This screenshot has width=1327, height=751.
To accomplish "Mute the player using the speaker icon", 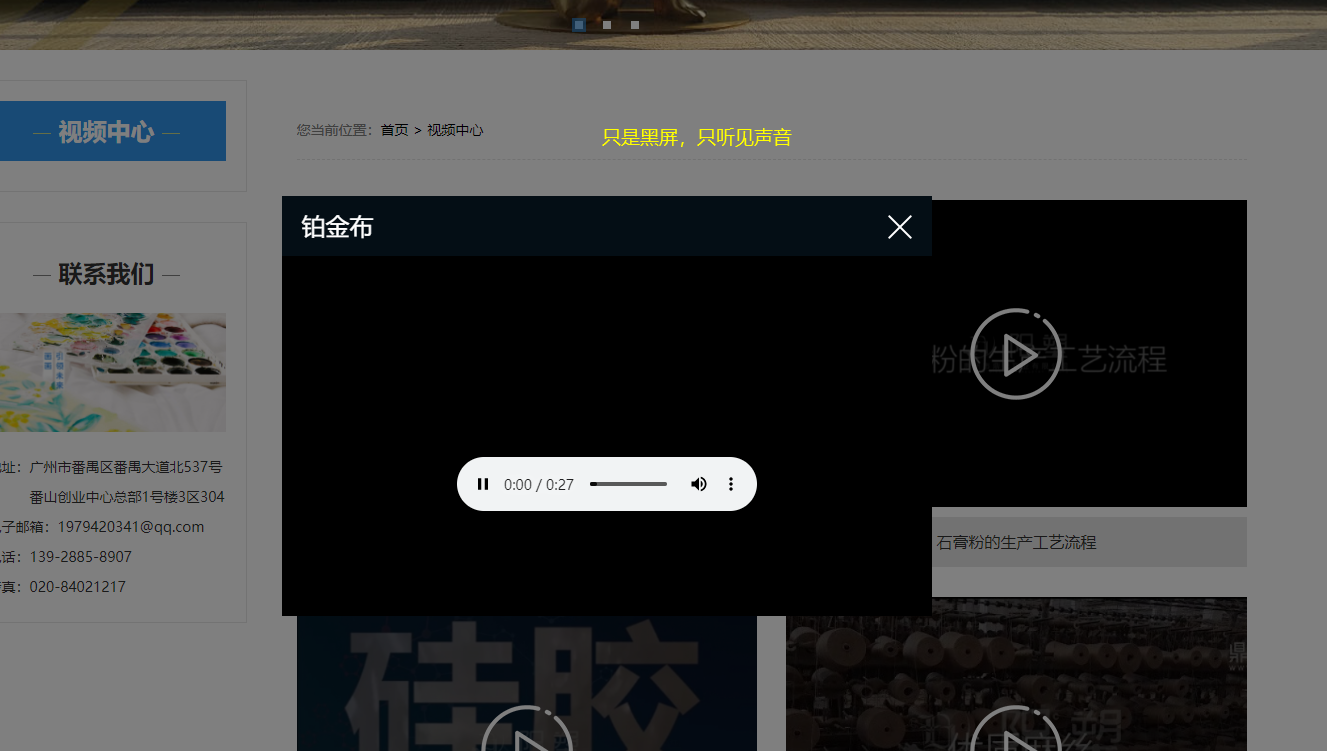I will click(699, 484).
